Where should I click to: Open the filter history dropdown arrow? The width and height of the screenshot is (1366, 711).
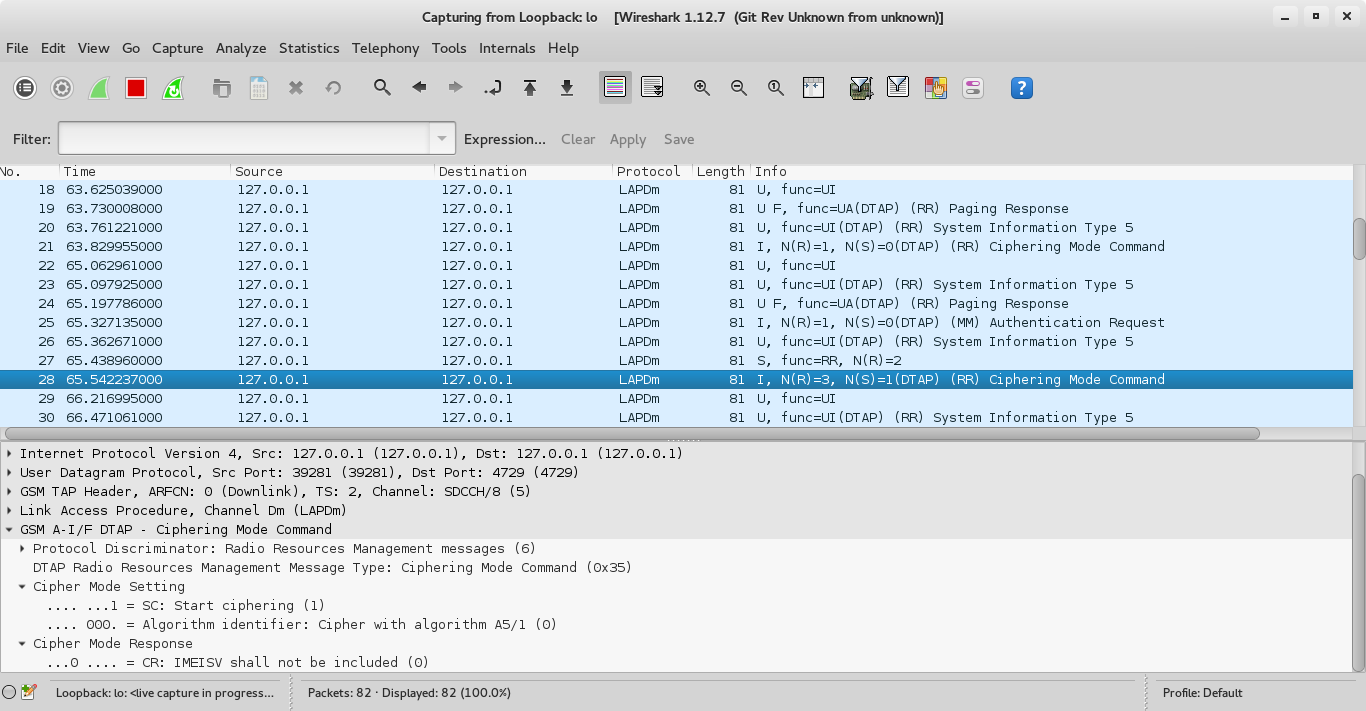pos(443,139)
